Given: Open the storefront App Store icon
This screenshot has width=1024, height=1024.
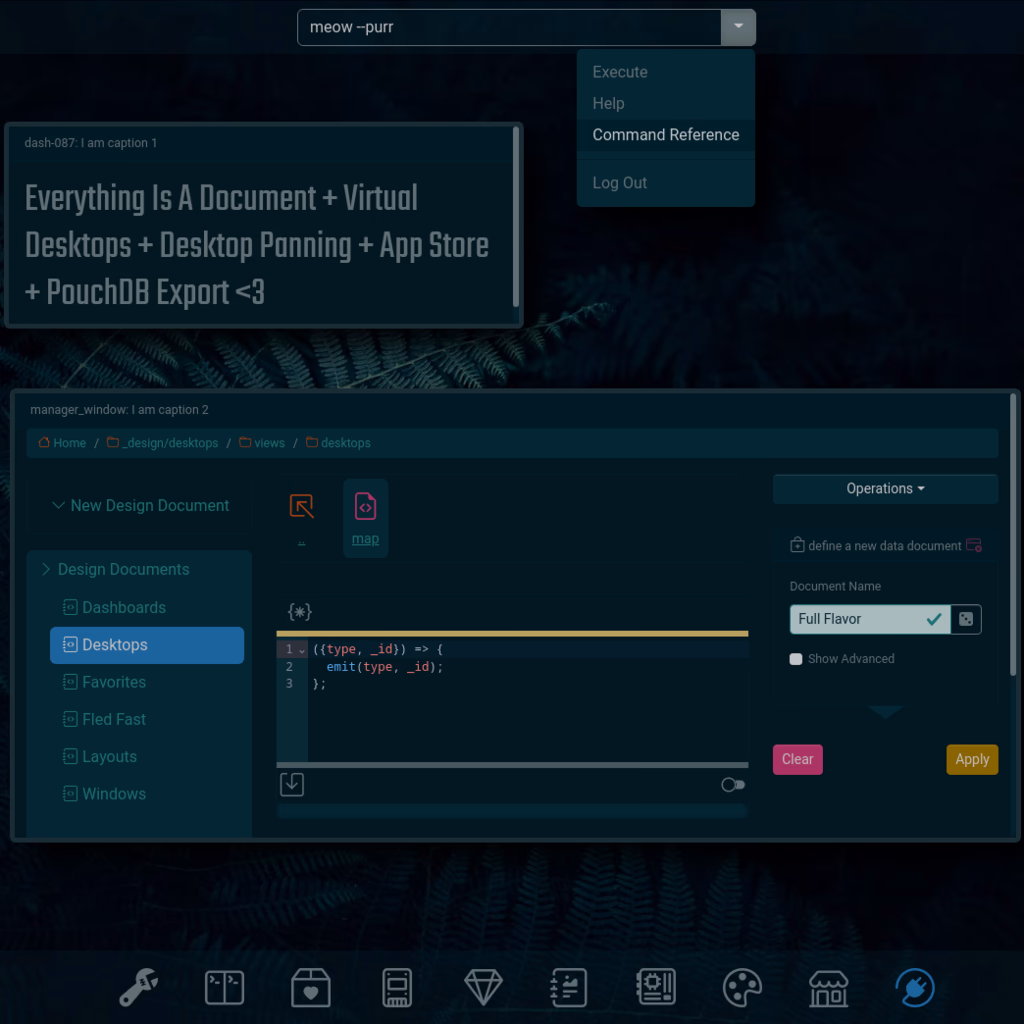Looking at the screenshot, I should click(x=828, y=988).
